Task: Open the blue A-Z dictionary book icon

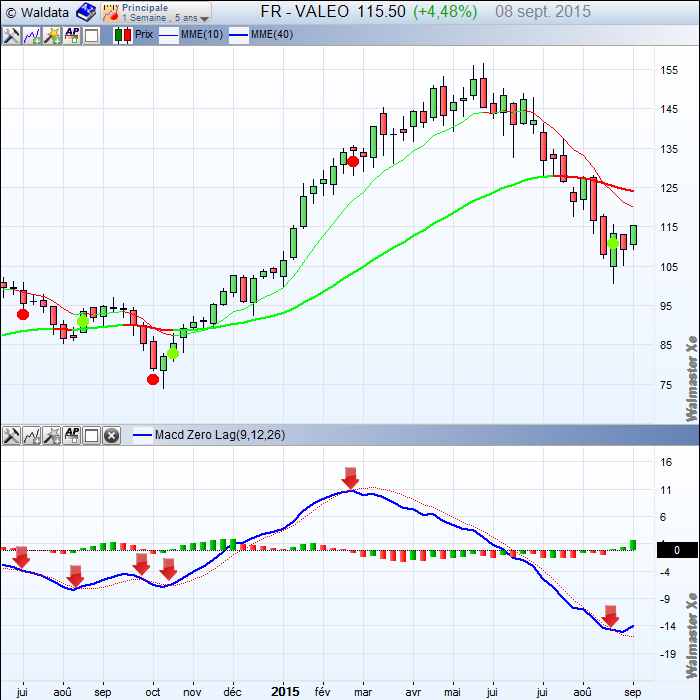Action: click(x=86, y=12)
